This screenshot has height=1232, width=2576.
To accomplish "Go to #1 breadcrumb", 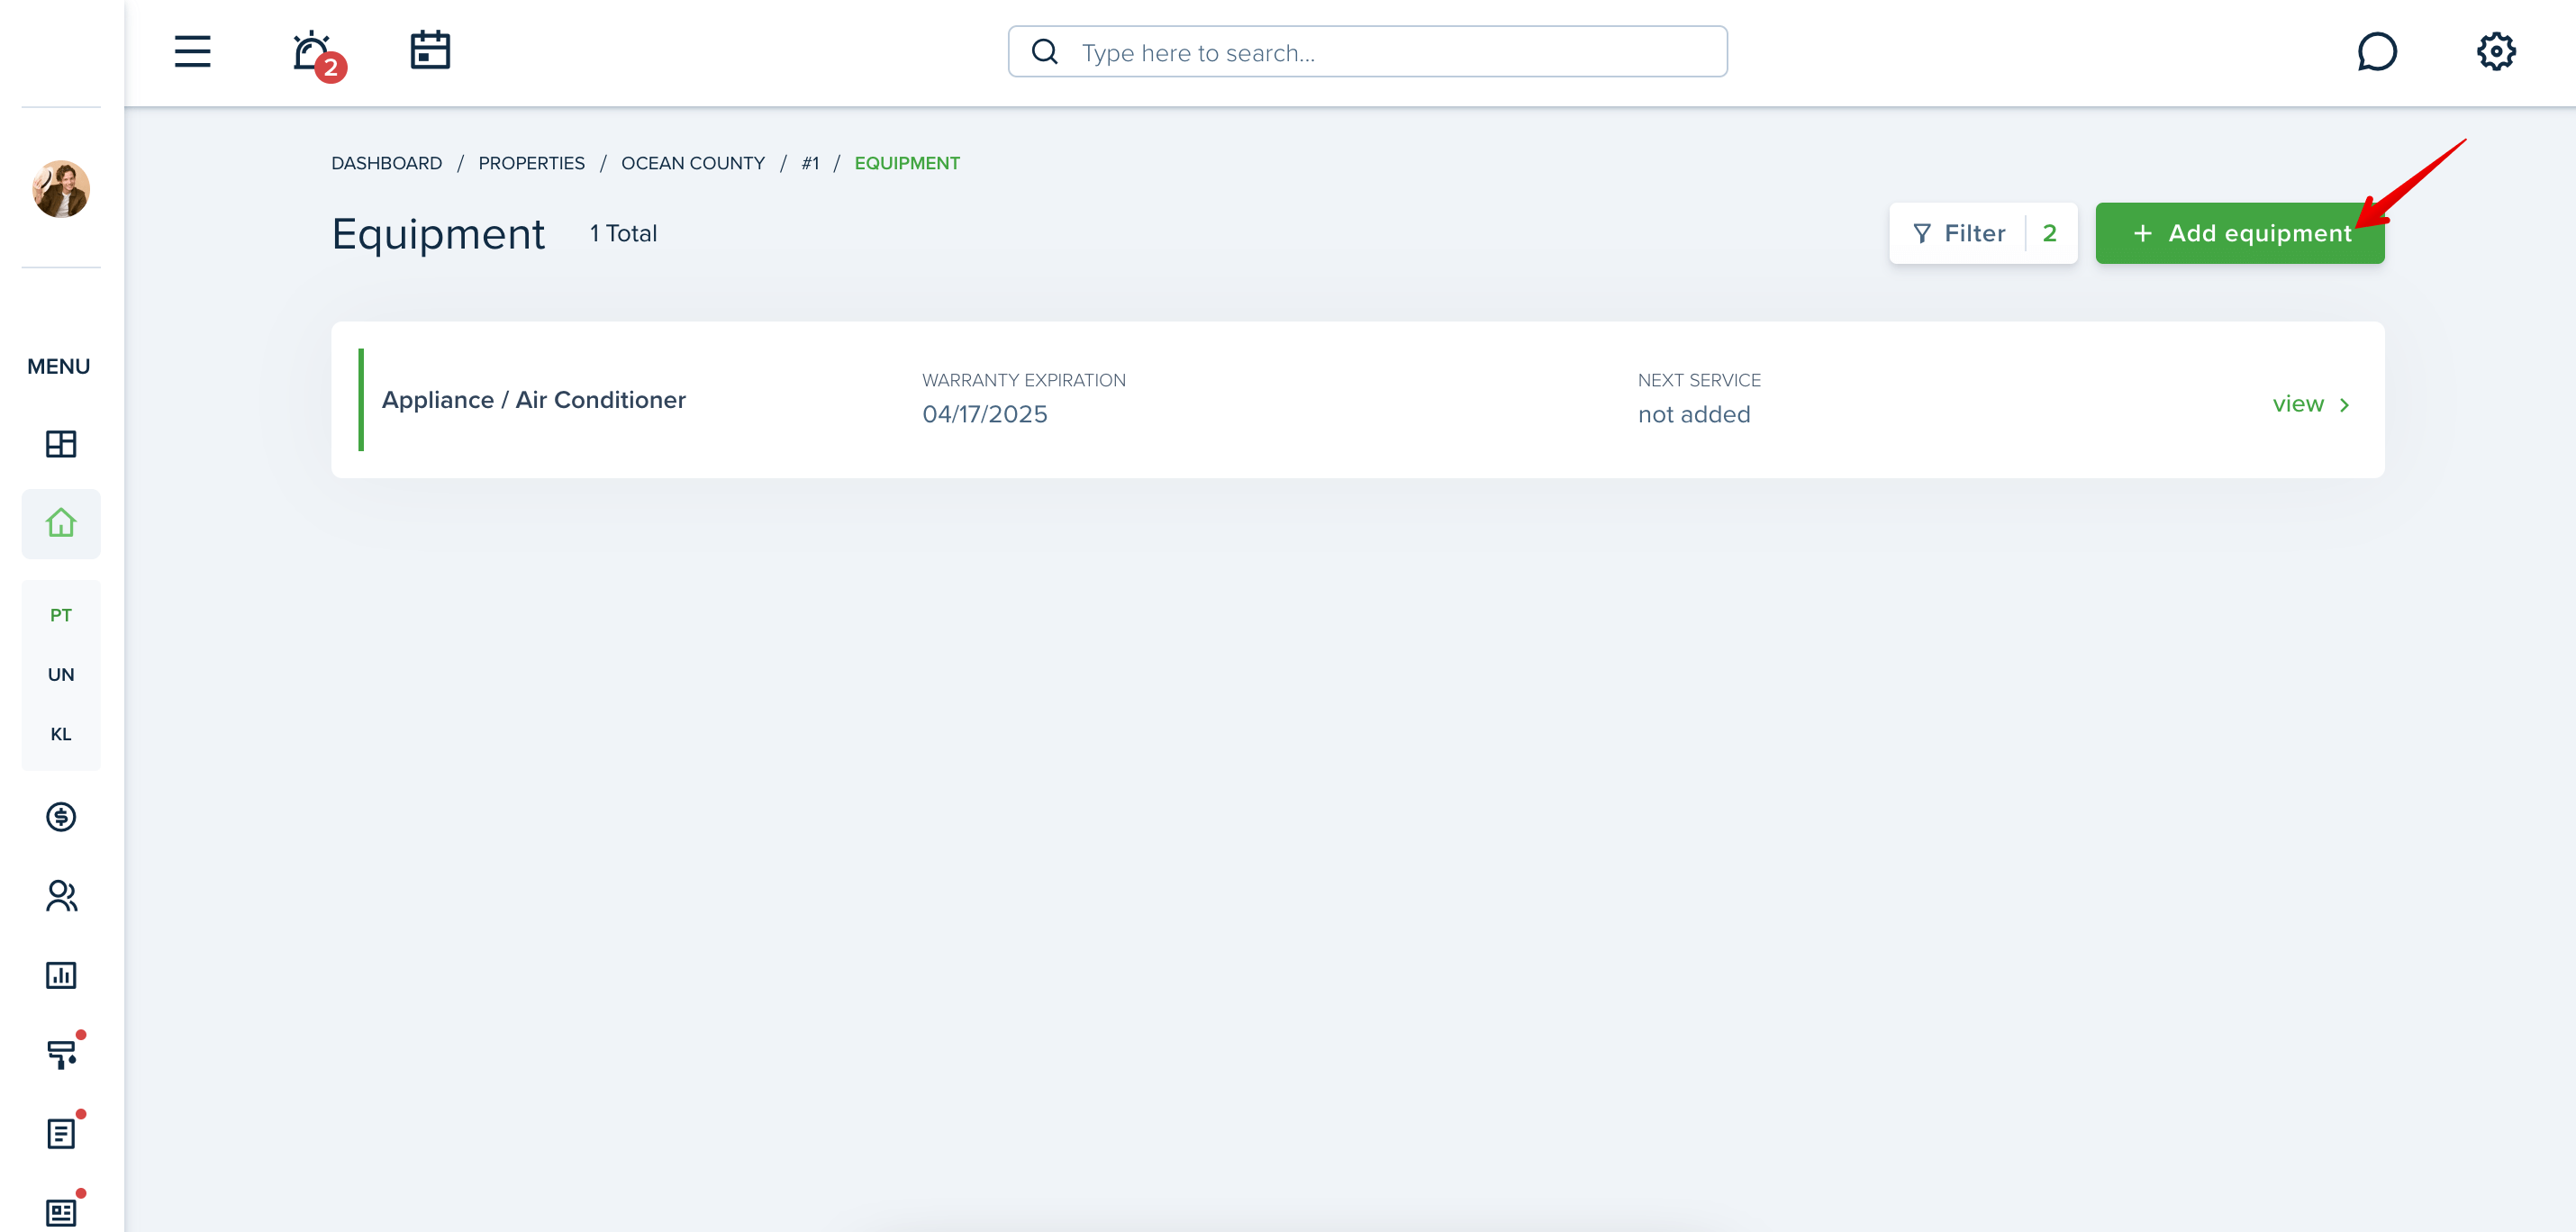I will pos(810,163).
